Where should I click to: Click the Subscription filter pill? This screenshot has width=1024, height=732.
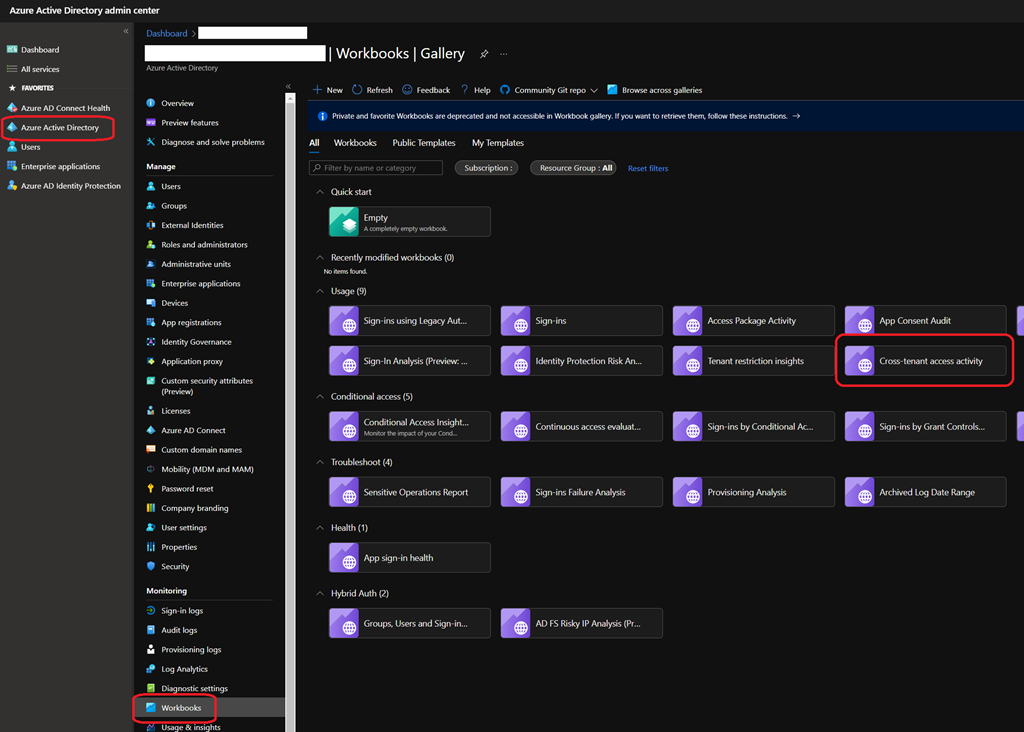tap(488, 168)
